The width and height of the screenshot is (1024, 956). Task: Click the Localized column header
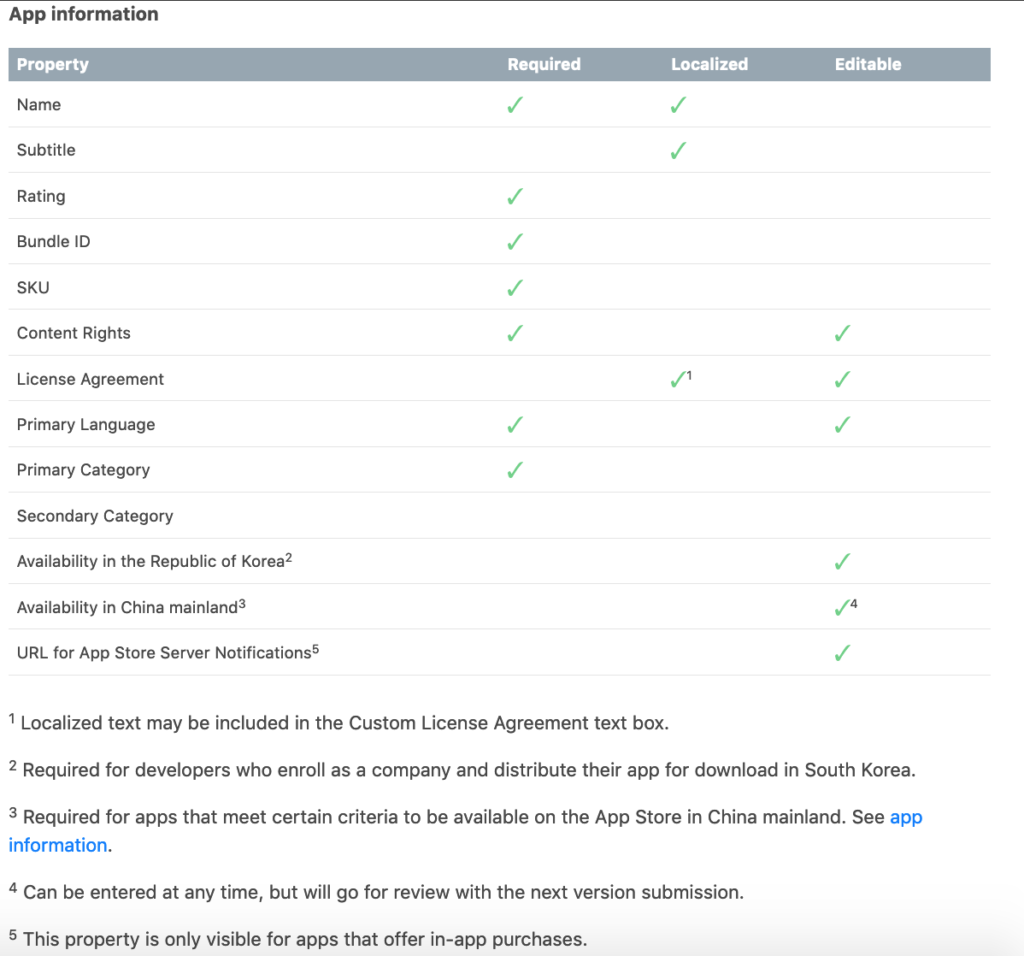[709, 64]
